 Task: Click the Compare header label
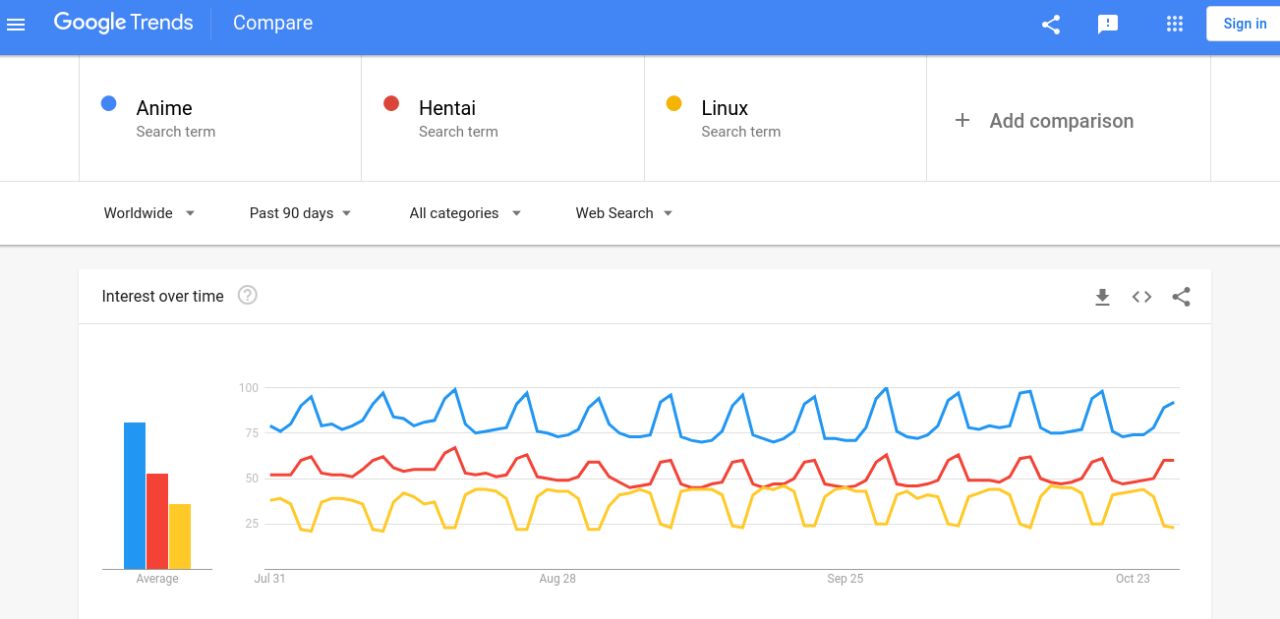[x=272, y=23]
